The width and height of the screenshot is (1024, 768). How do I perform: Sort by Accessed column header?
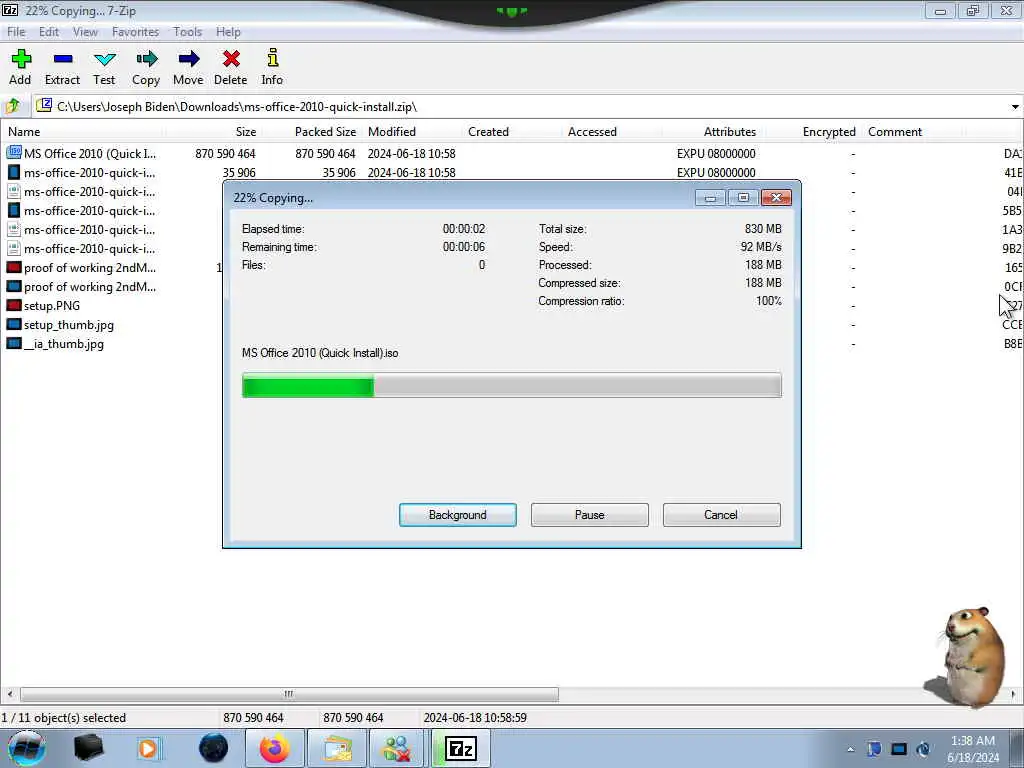click(x=611, y=131)
